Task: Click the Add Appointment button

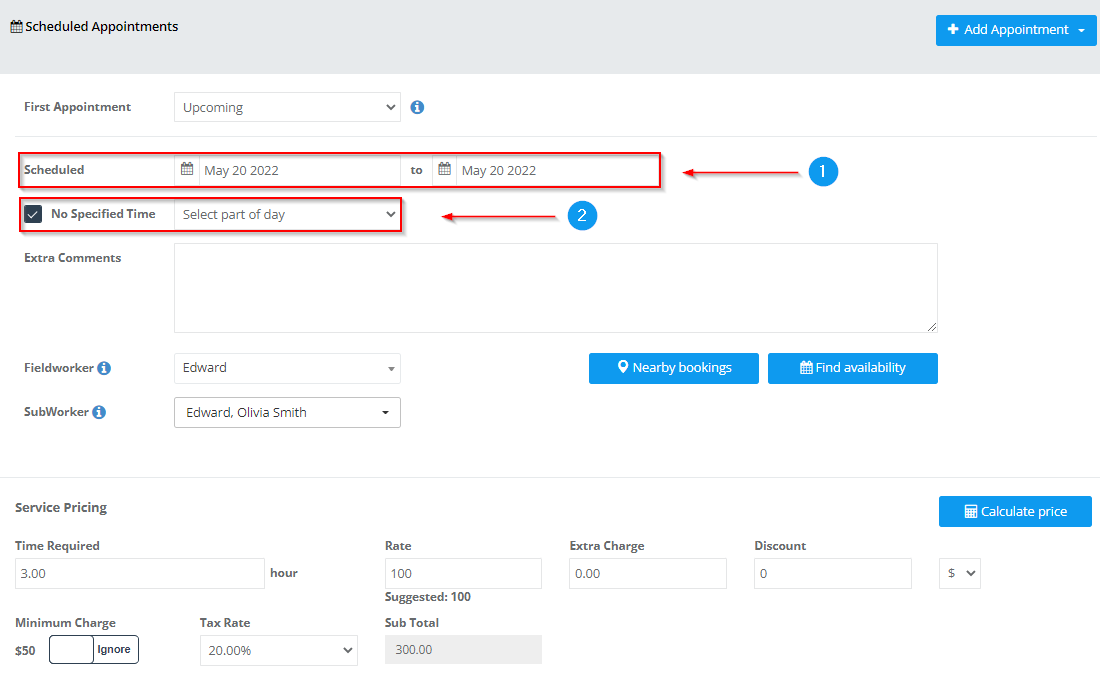Action: (1016, 30)
